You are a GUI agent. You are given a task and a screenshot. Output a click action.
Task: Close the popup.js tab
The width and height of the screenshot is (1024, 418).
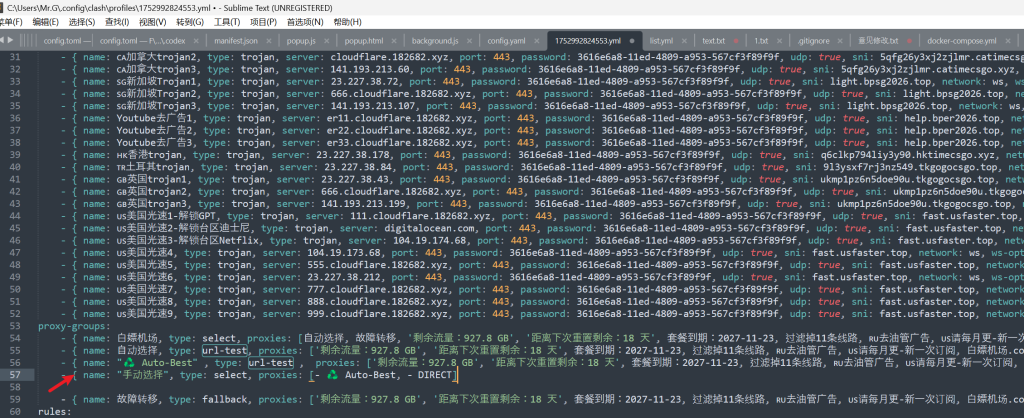pos(325,41)
